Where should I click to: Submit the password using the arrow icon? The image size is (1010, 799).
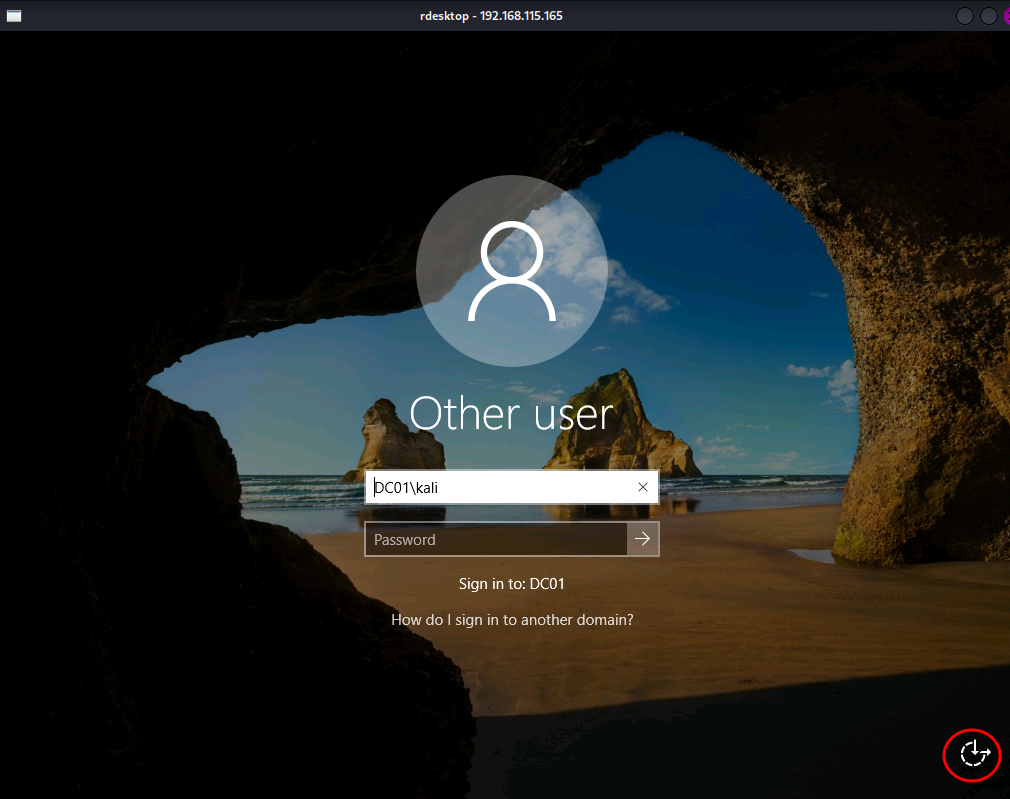coord(643,539)
